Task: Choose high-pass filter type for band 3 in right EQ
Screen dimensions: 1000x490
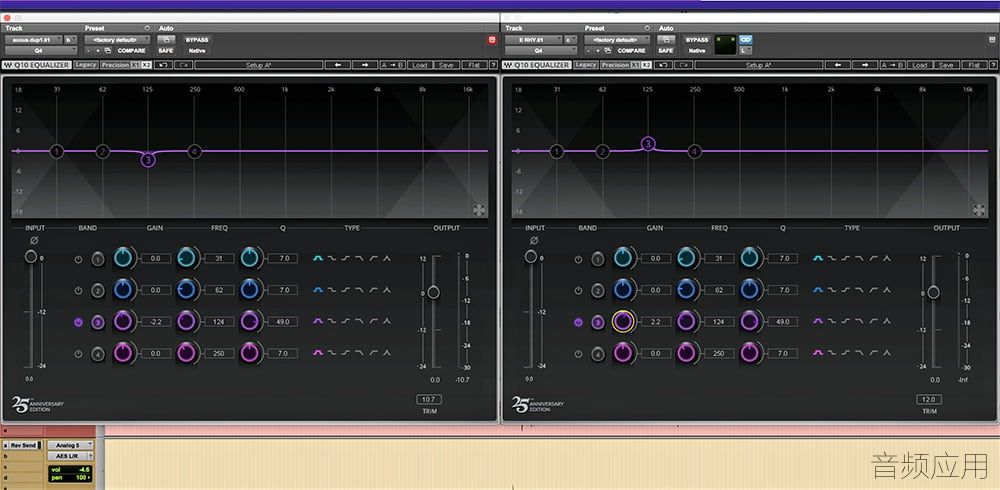Action: pyautogui.click(x=874, y=322)
